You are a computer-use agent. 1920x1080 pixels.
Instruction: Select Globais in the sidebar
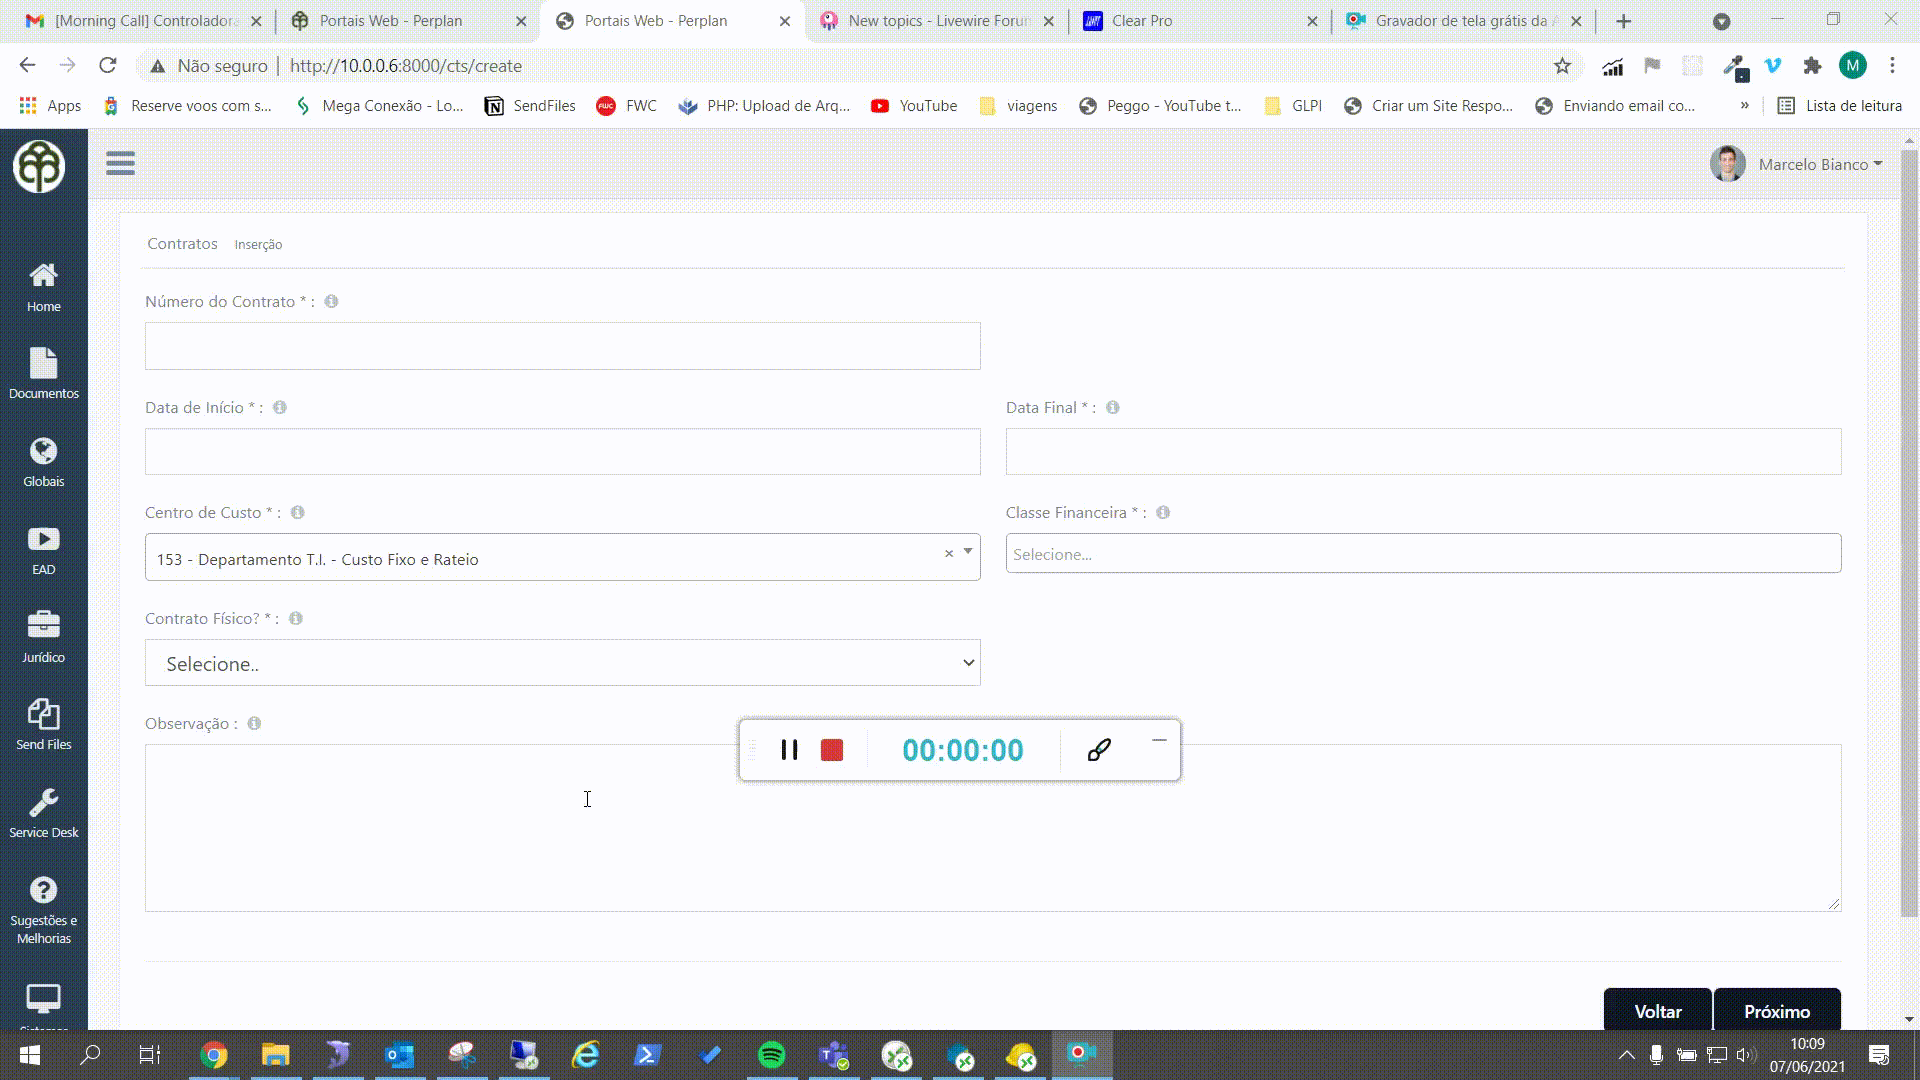43,460
